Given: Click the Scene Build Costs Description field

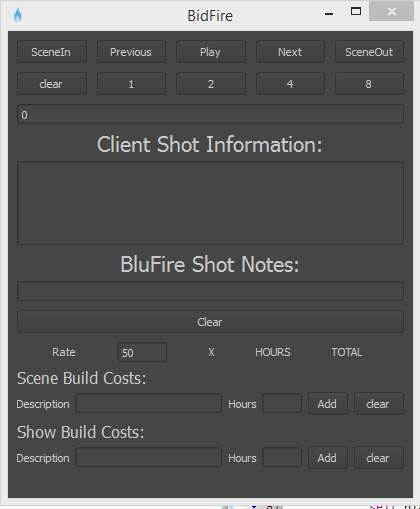Looking at the screenshot, I should click(149, 404).
